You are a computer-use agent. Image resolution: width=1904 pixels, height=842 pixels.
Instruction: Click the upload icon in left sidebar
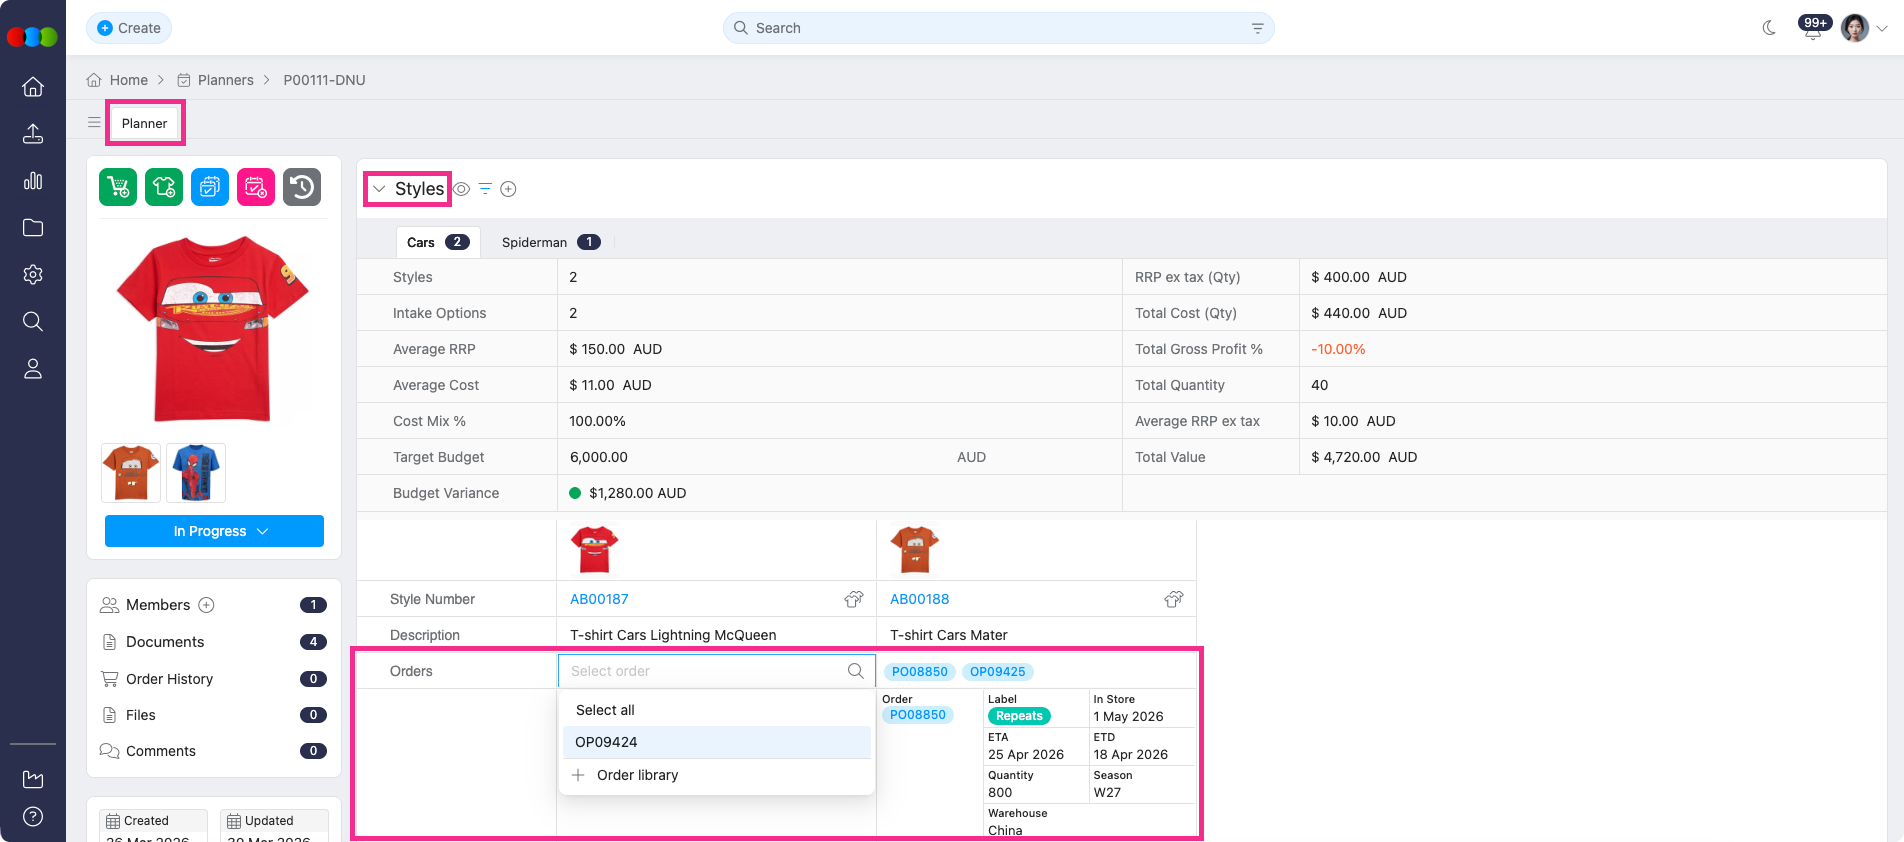pos(33,134)
